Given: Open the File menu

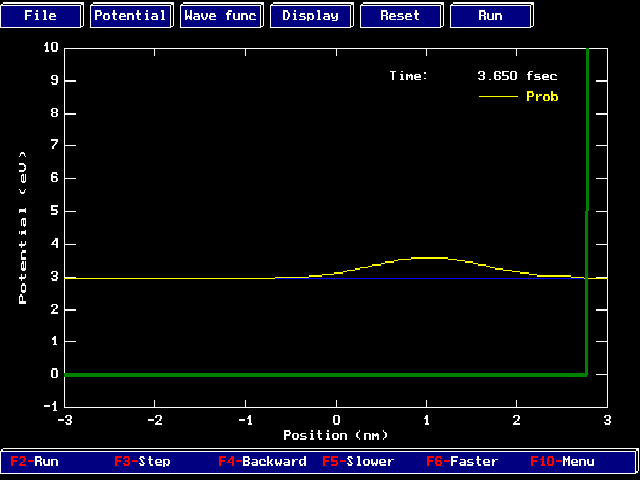Looking at the screenshot, I should point(41,16).
